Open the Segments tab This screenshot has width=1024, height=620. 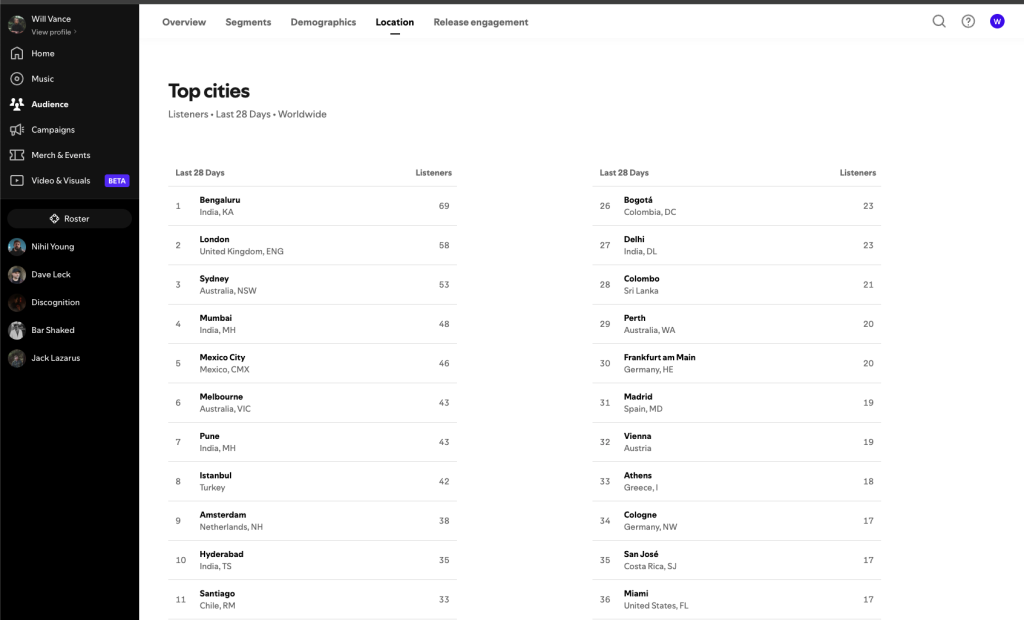tap(248, 22)
